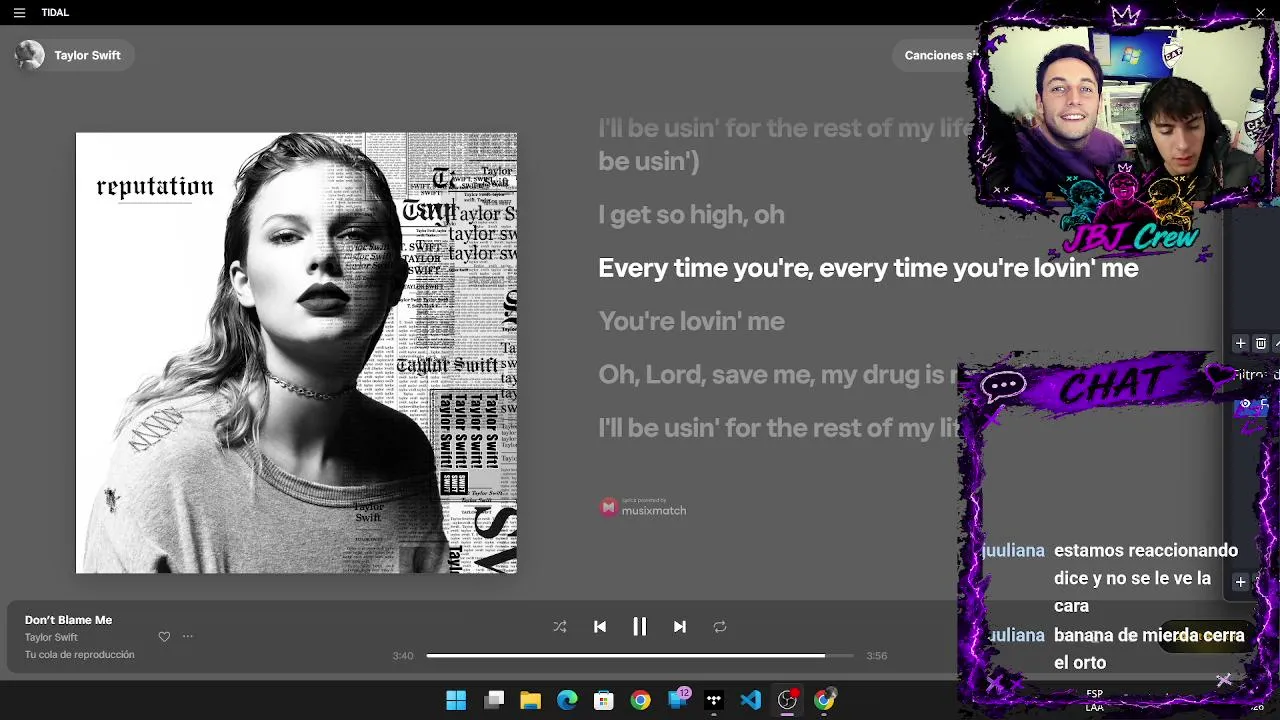
Task: Launch Microsoft Edge from the taskbar
Action: [567, 700]
